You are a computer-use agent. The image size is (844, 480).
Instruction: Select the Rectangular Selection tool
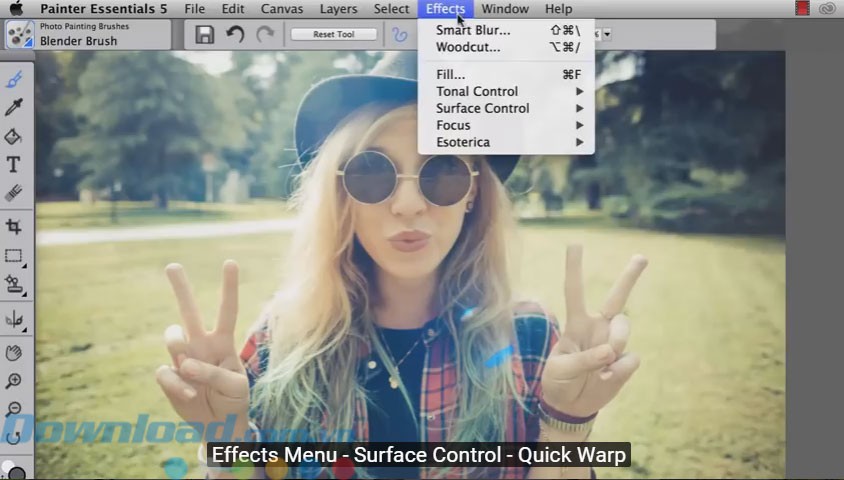pyautogui.click(x=14, y=256)
